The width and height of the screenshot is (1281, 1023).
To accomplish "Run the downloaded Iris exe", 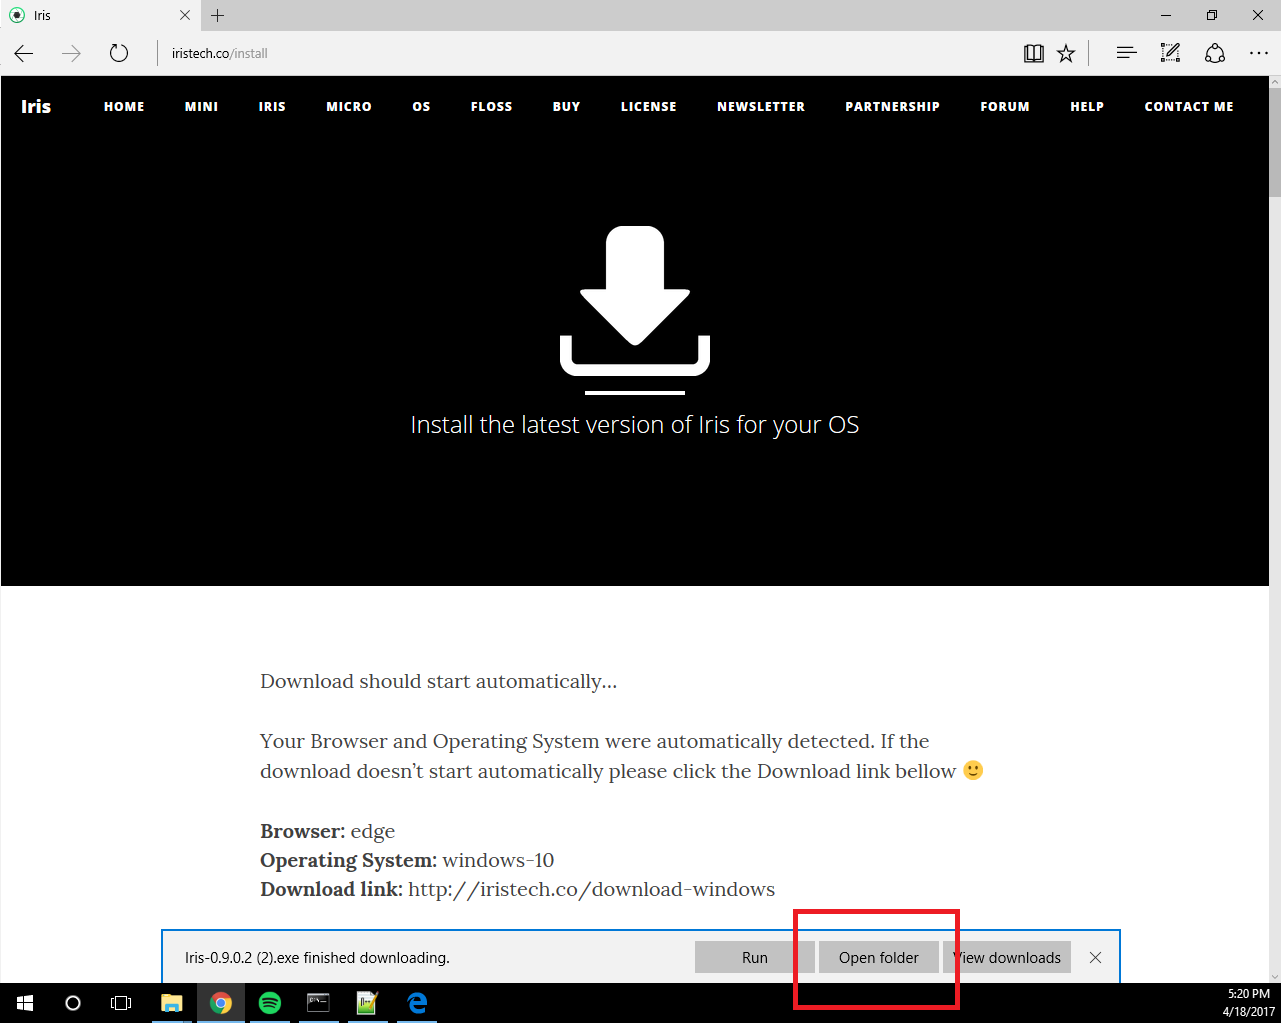I will (755, 957).
